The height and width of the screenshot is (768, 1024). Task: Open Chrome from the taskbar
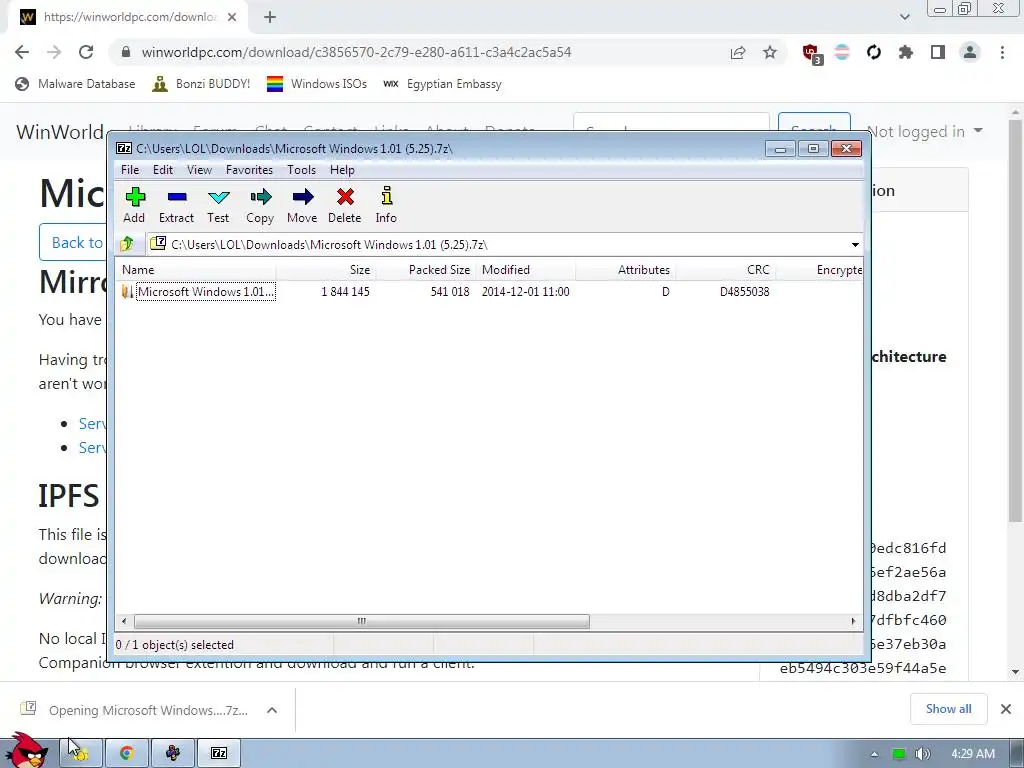[x=127, y=753]
